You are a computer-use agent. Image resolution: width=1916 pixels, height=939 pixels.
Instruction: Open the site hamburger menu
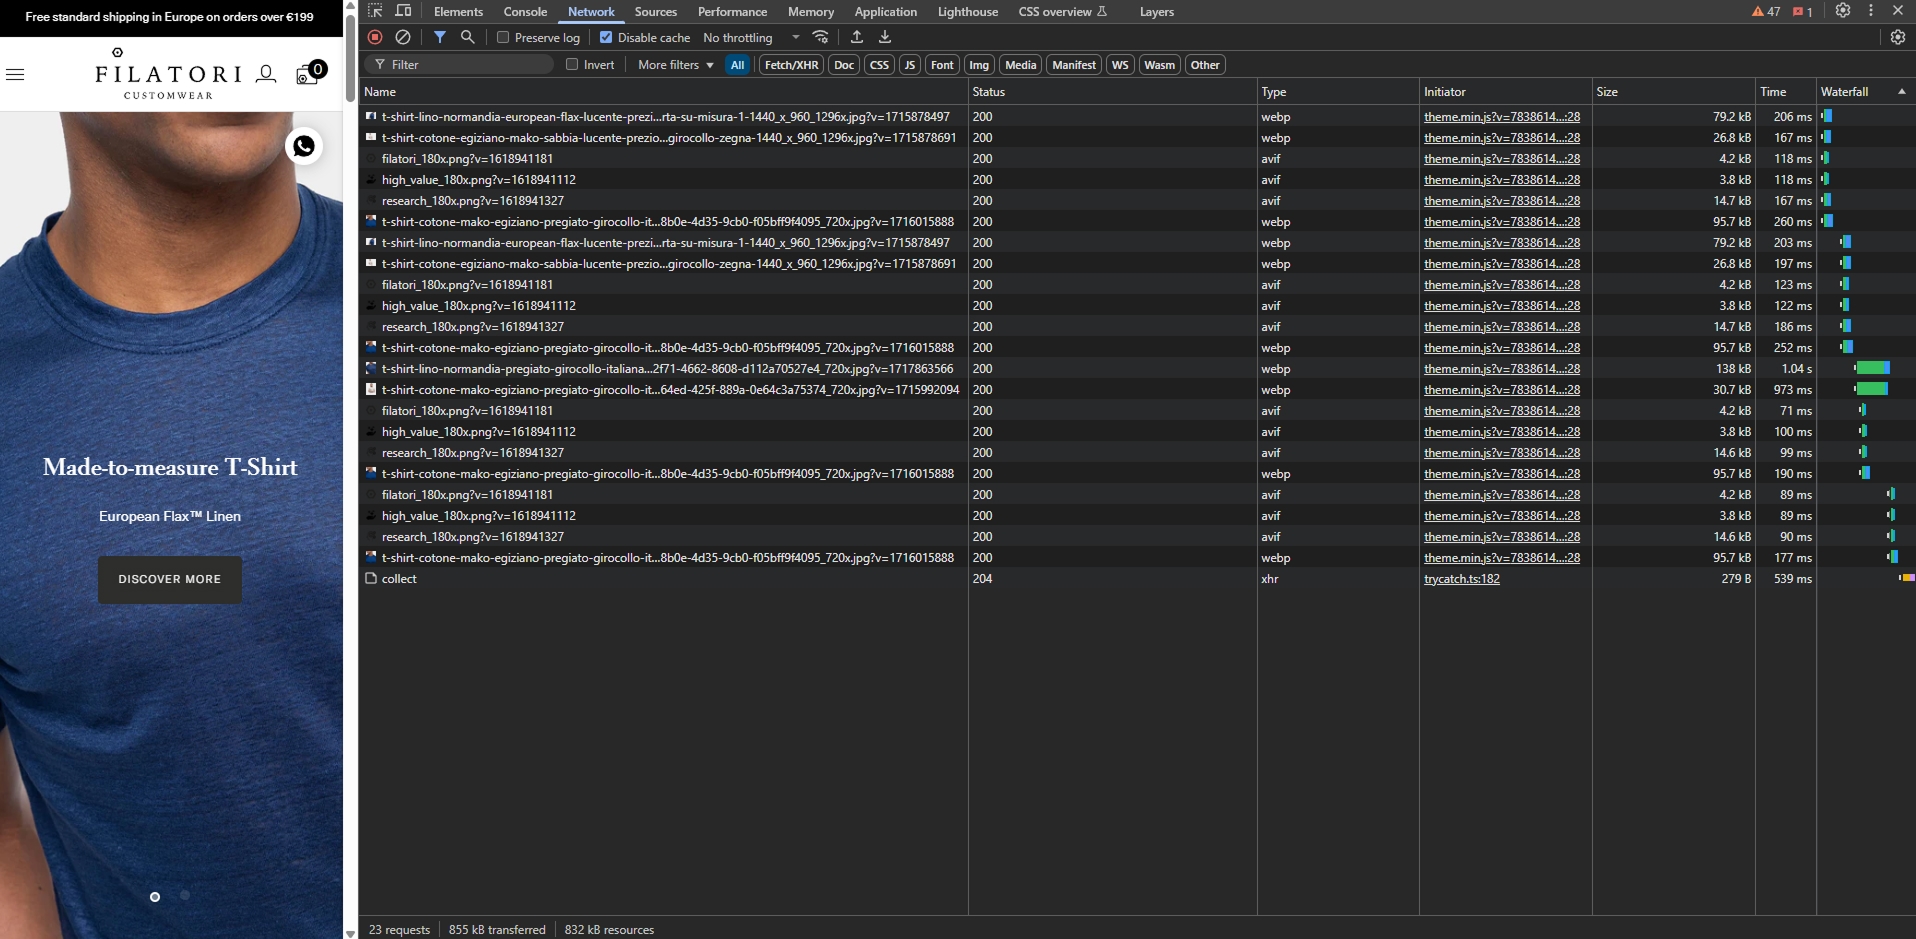16,74
